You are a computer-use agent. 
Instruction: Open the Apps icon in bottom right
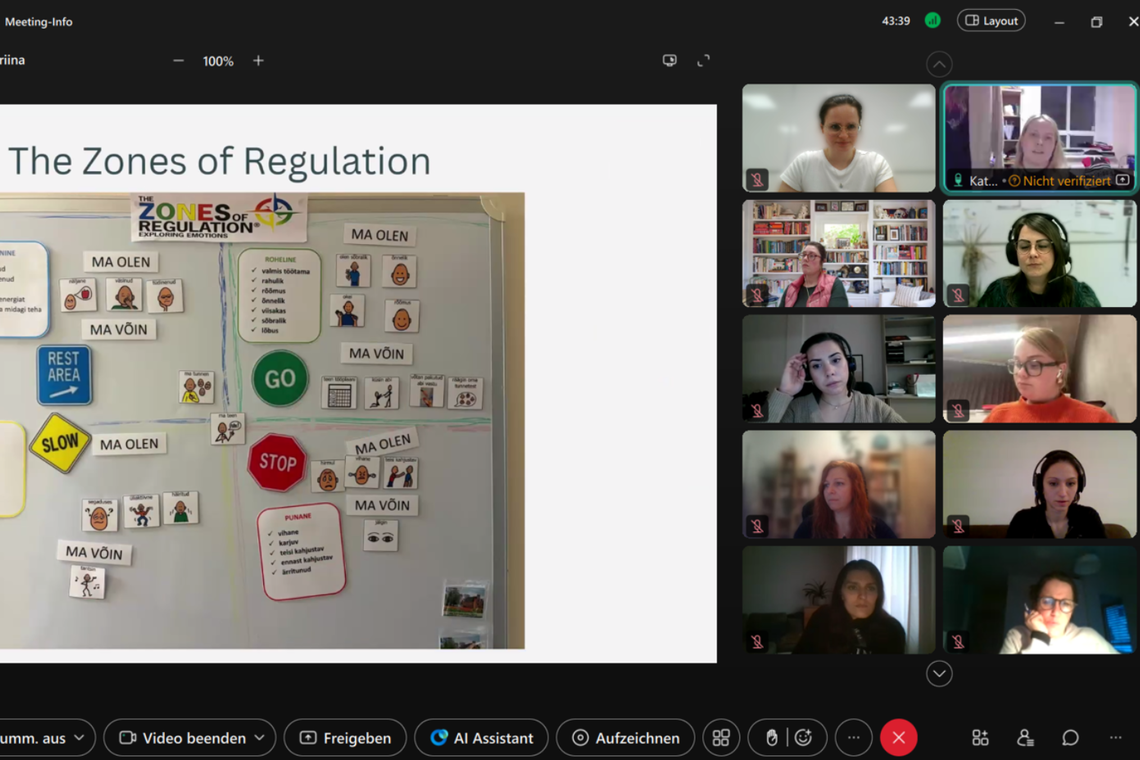(980, 738)
